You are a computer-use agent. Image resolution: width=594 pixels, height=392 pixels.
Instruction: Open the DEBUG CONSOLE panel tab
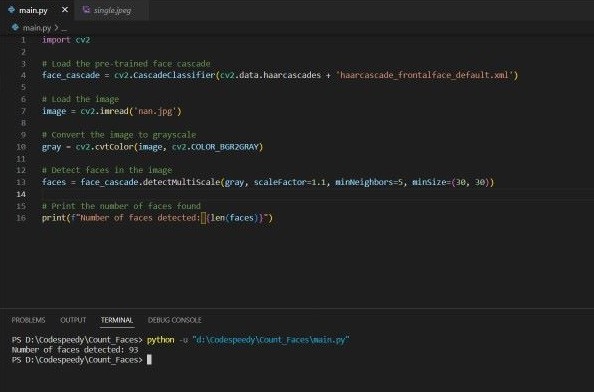point(175,320)
